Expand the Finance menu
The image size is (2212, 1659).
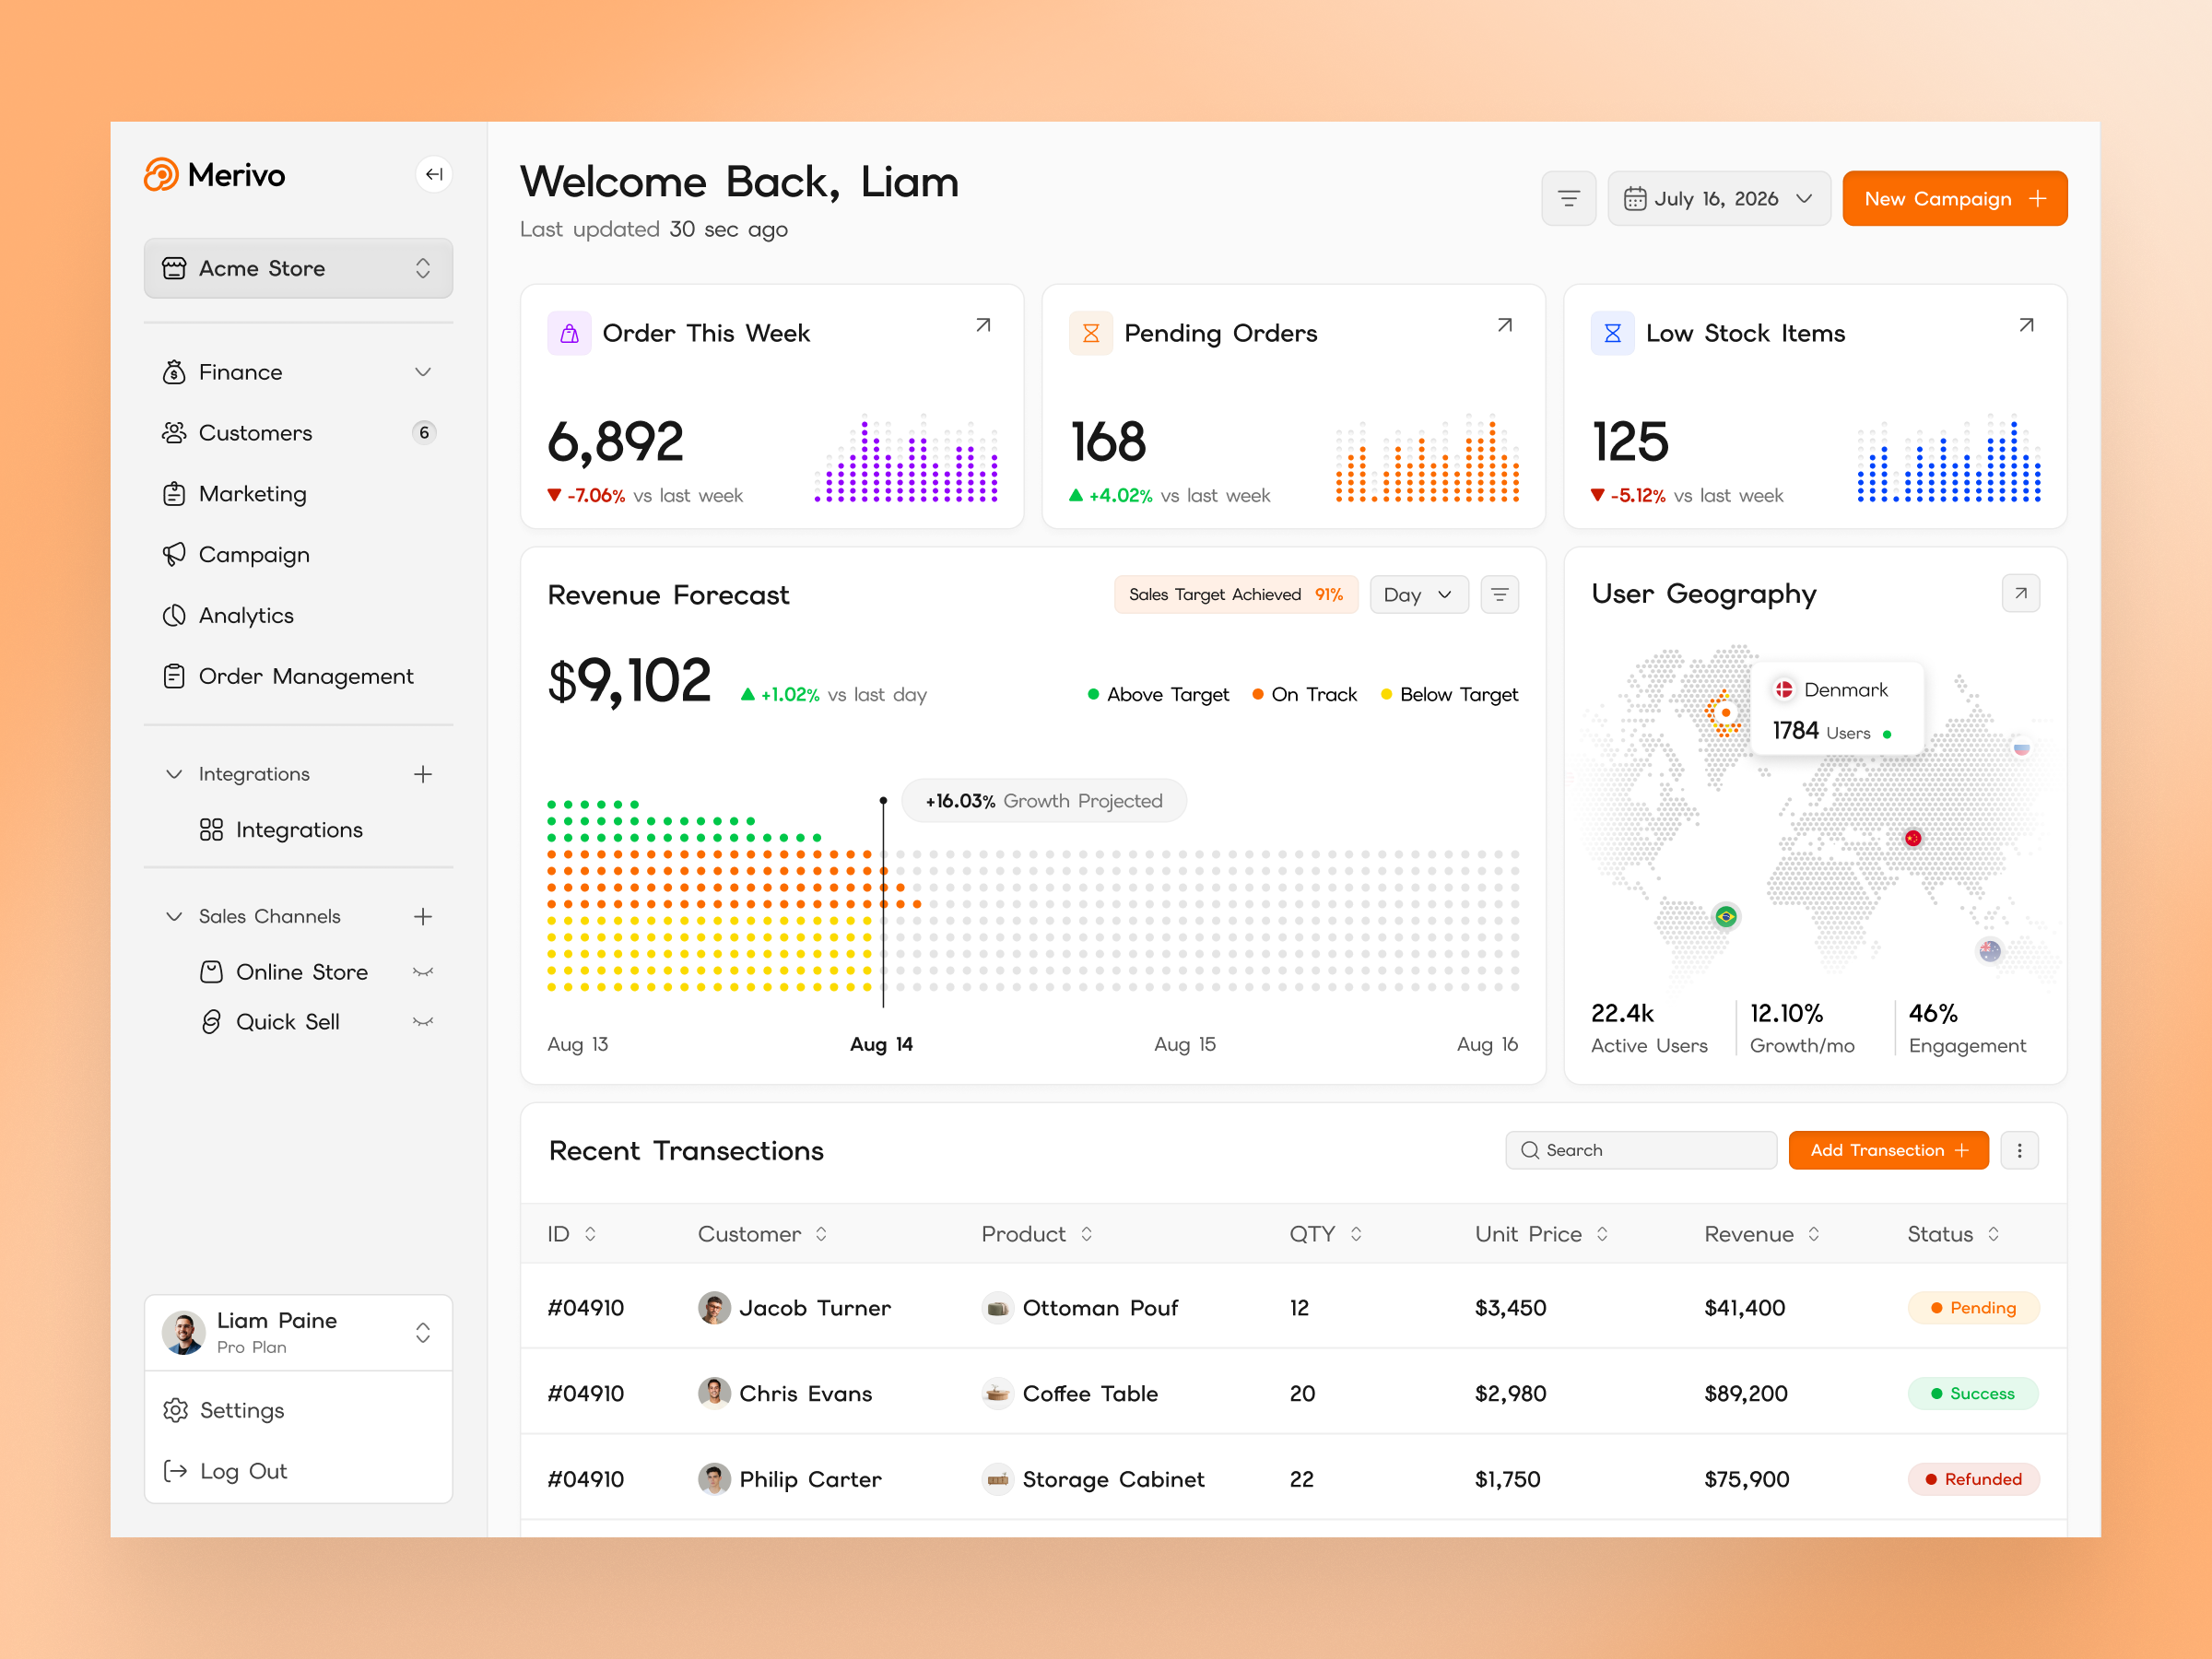click(298, 372)
